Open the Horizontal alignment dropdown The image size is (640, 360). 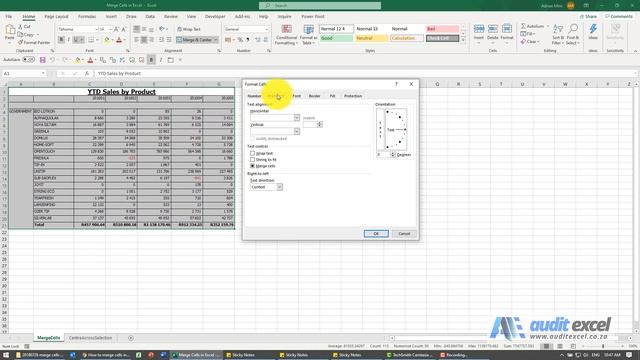297,118
